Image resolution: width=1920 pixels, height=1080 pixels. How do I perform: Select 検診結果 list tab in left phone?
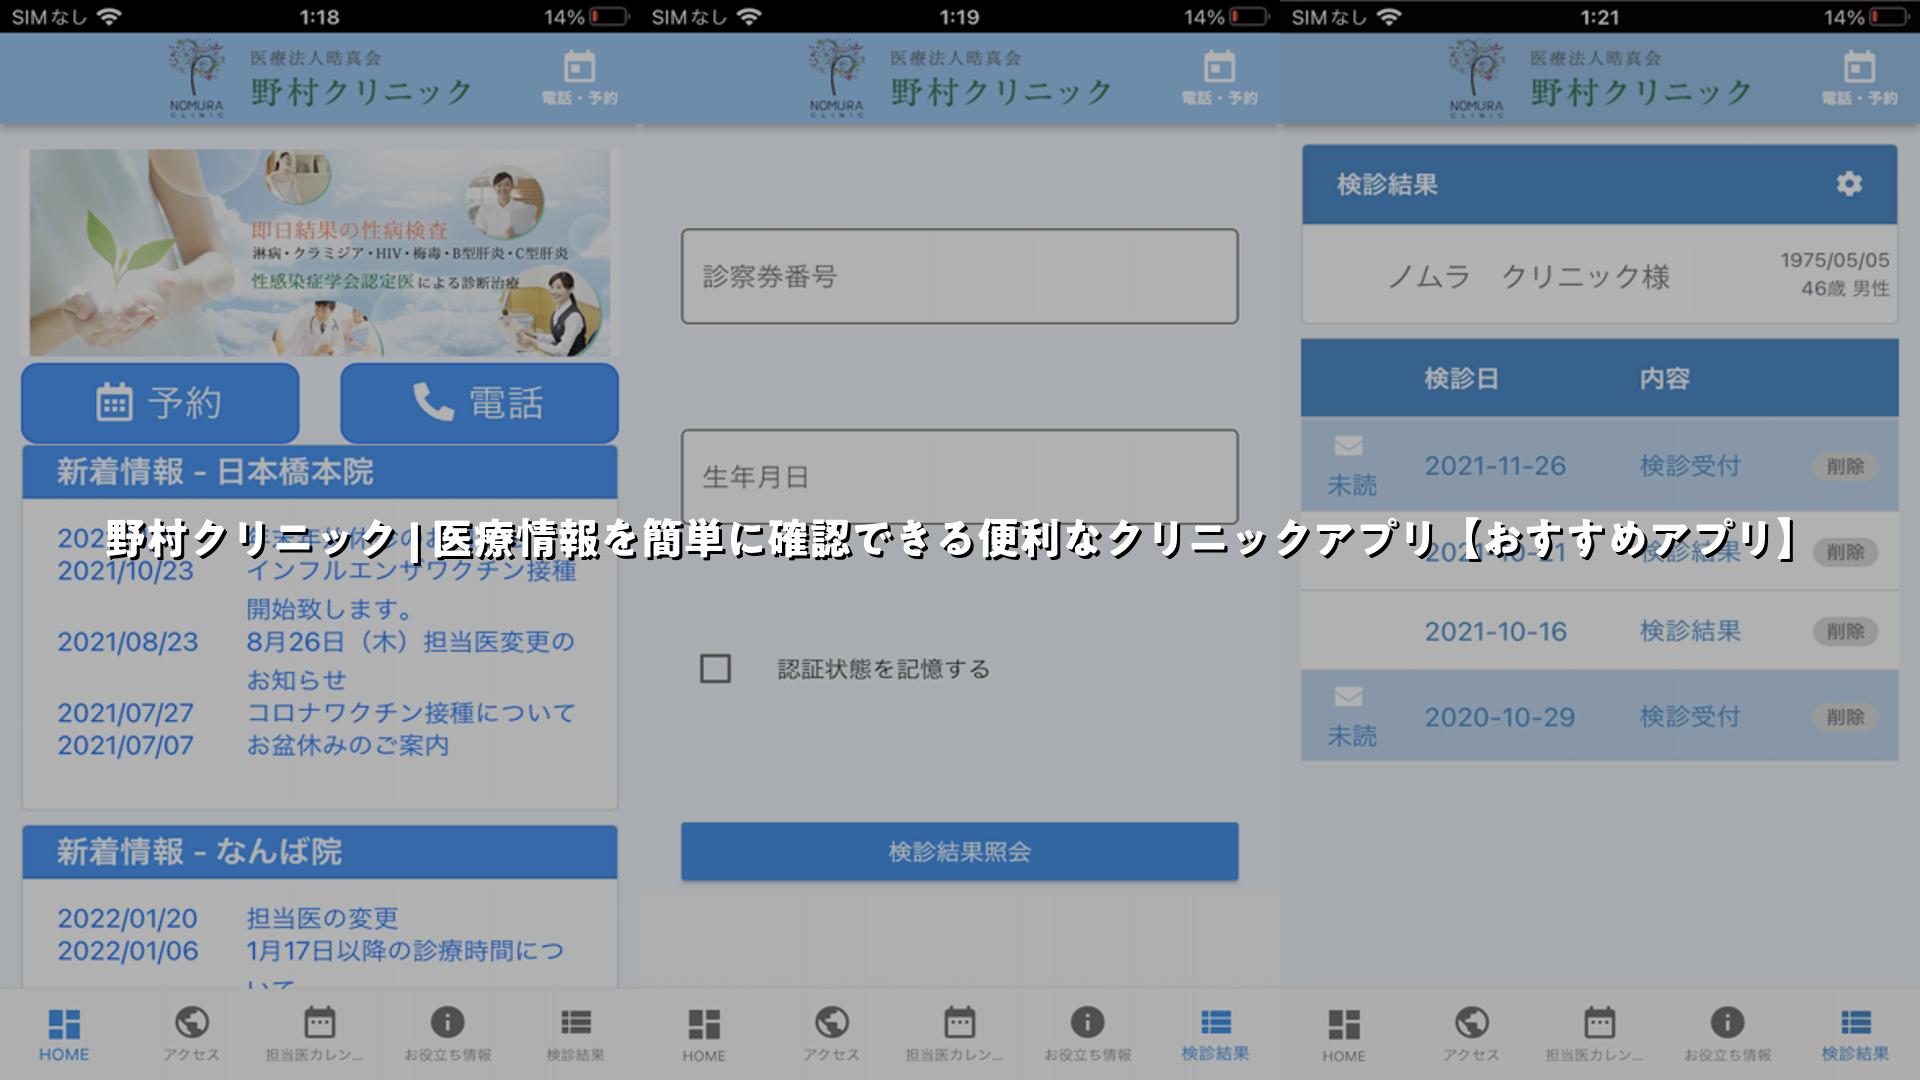coord(575,1035)
